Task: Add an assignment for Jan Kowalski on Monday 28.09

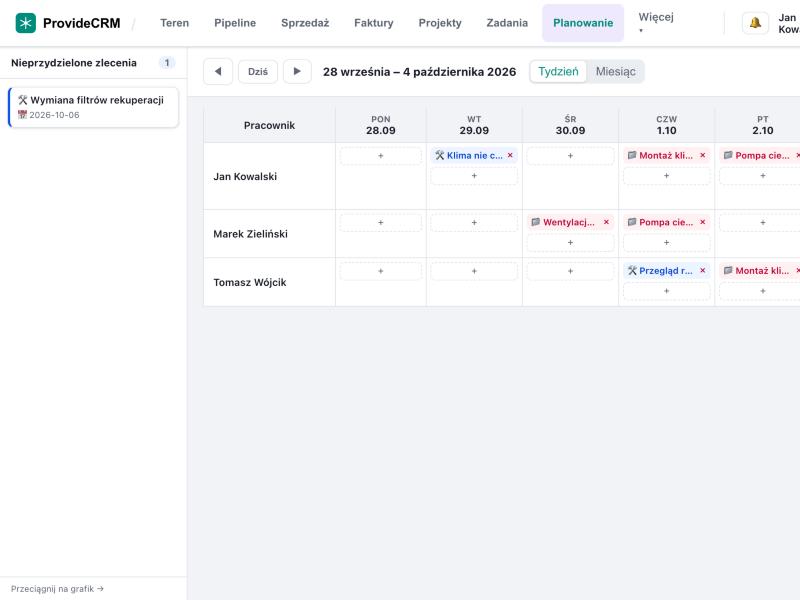Action: [381, 156]
